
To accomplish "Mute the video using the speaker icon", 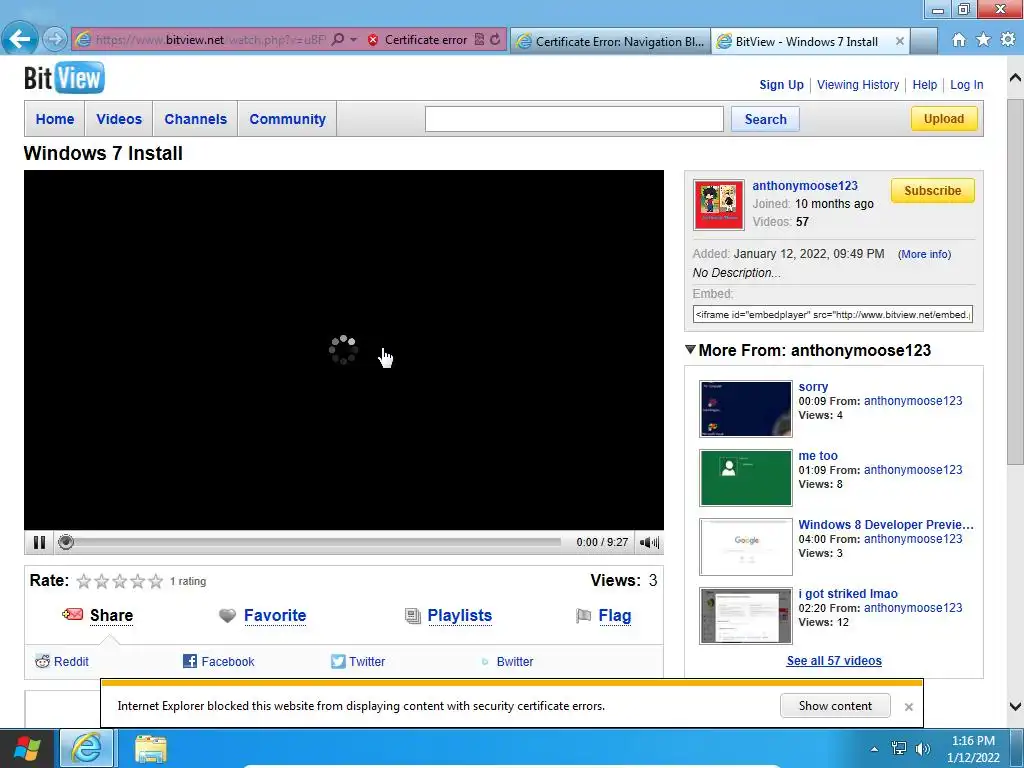I will point(649,542).
